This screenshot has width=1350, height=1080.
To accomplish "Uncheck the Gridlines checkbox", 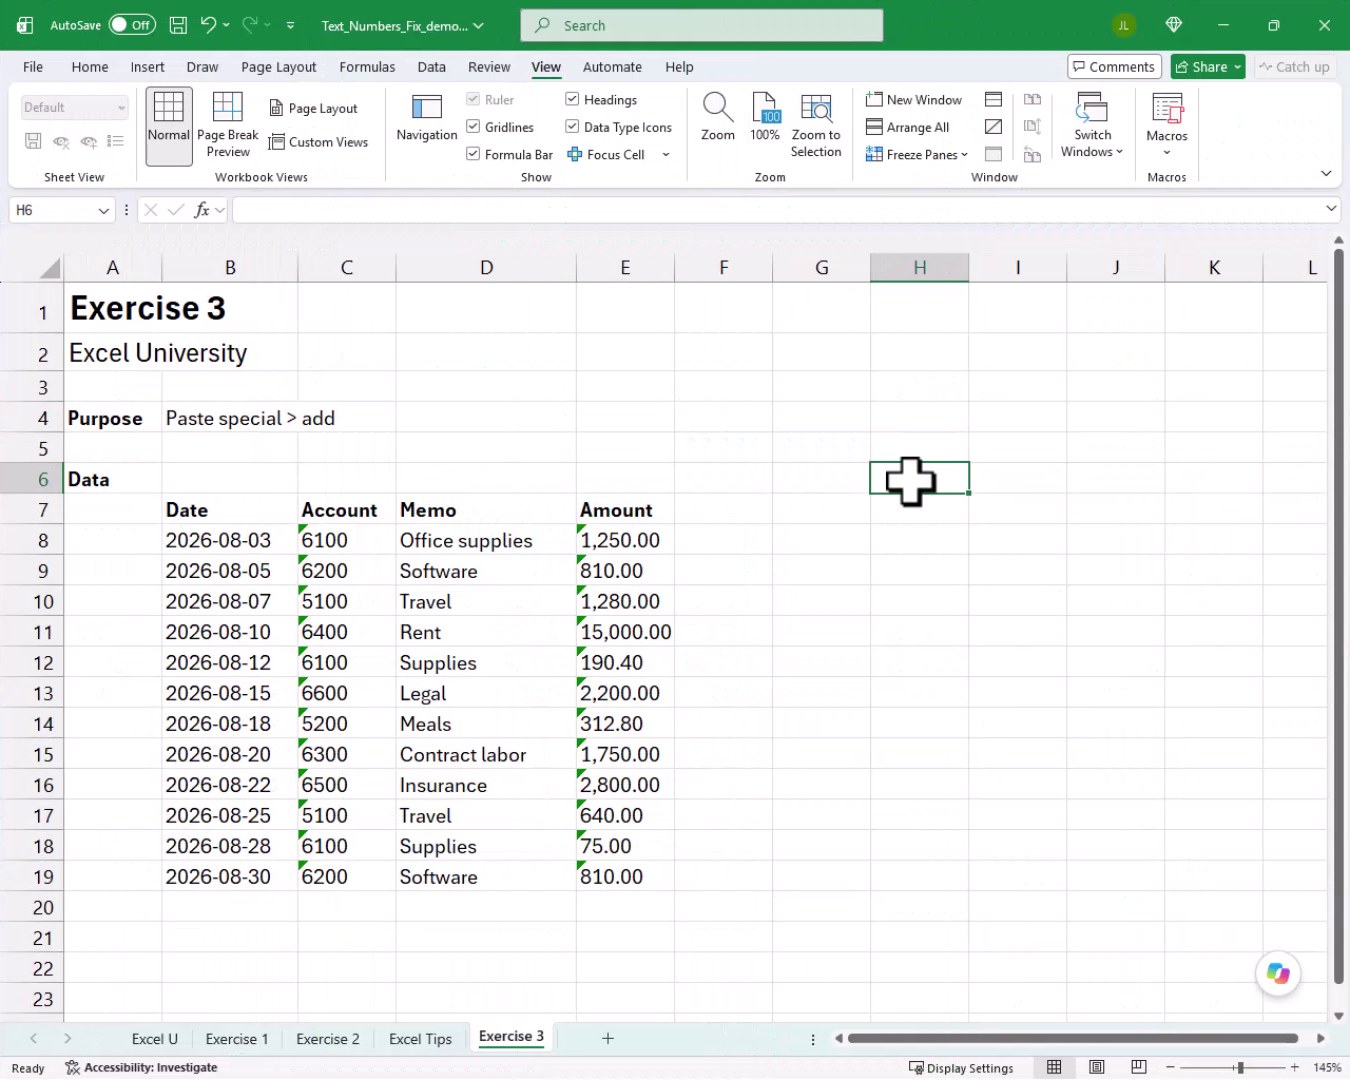I will [473, 127].
